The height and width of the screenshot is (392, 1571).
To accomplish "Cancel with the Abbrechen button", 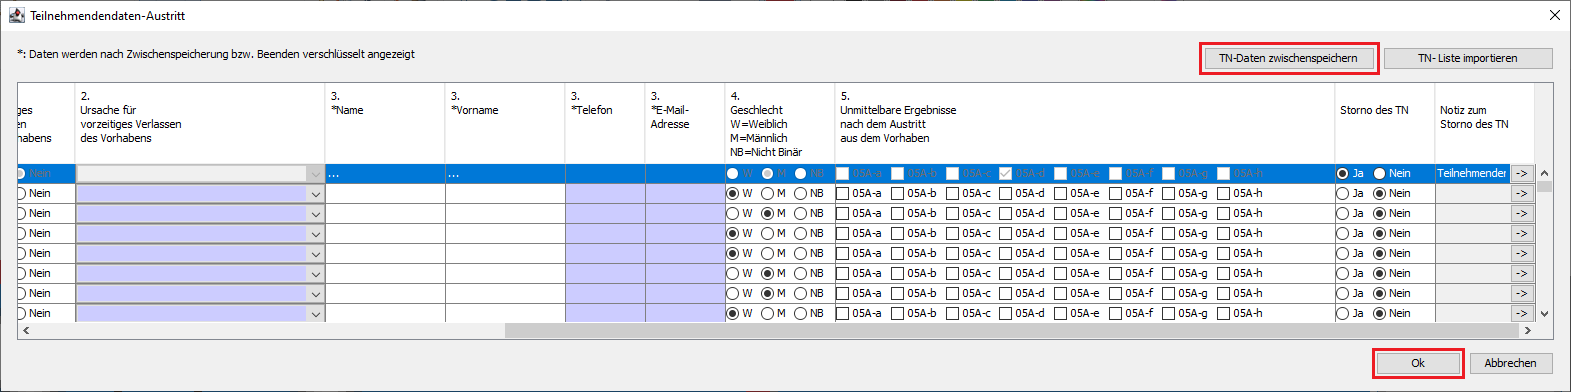I will [x=1510, y=363].
